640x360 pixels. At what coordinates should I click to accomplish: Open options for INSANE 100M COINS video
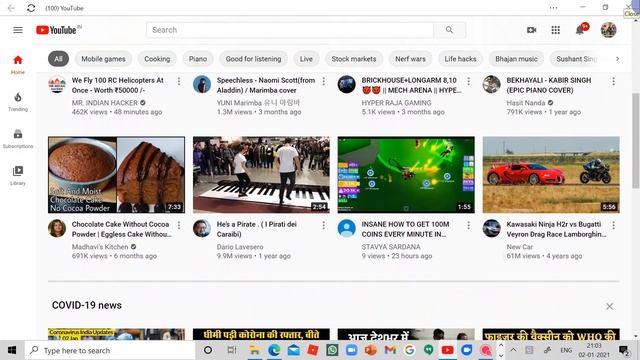[x=469, y=225]
